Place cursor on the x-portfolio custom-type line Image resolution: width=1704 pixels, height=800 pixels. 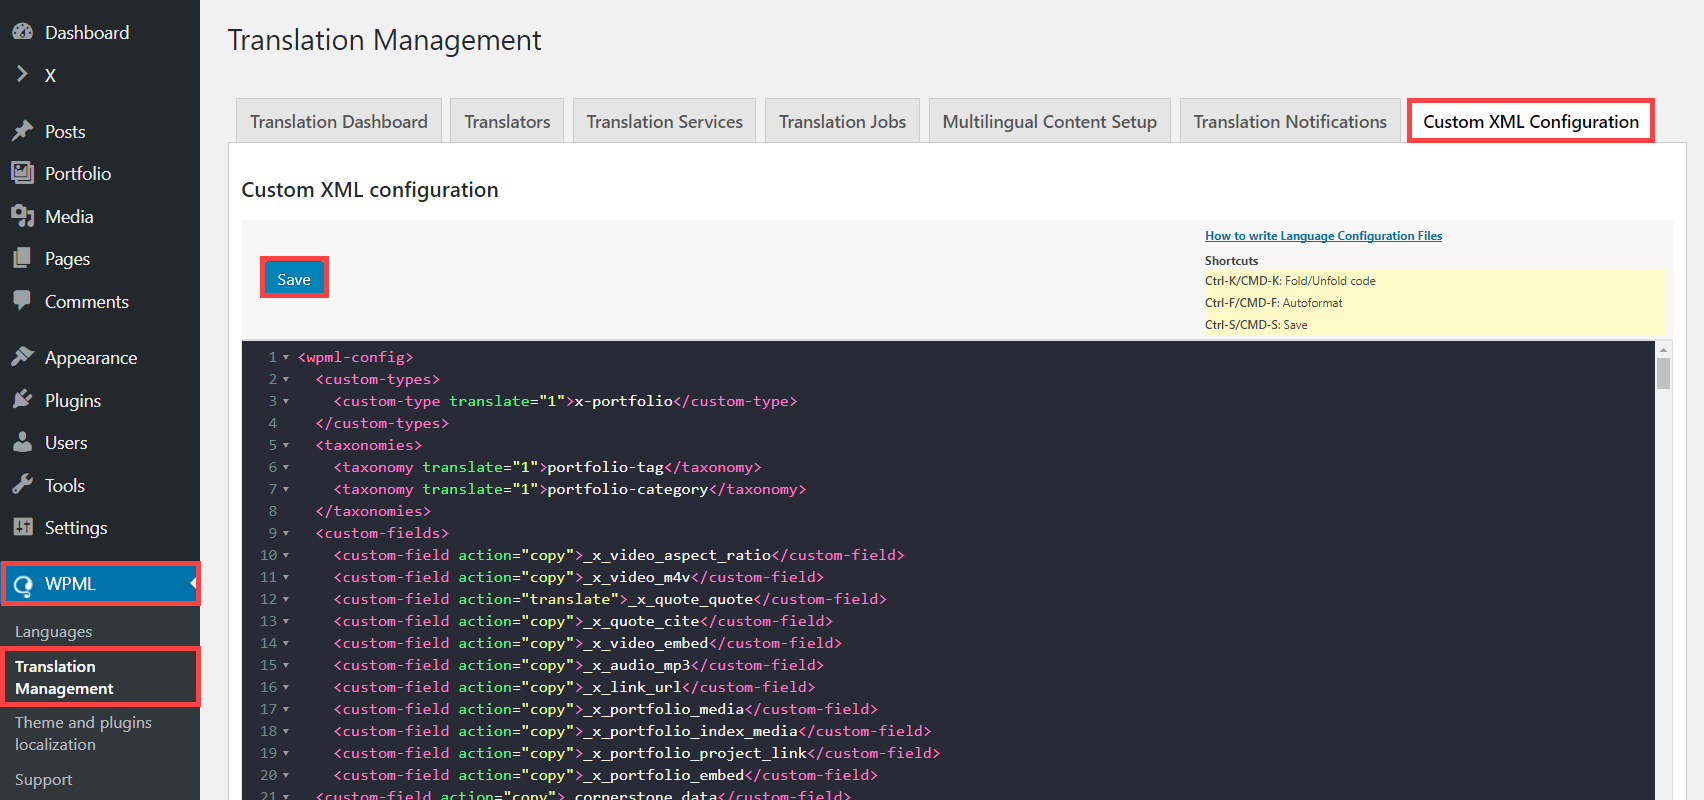(565, 401)
